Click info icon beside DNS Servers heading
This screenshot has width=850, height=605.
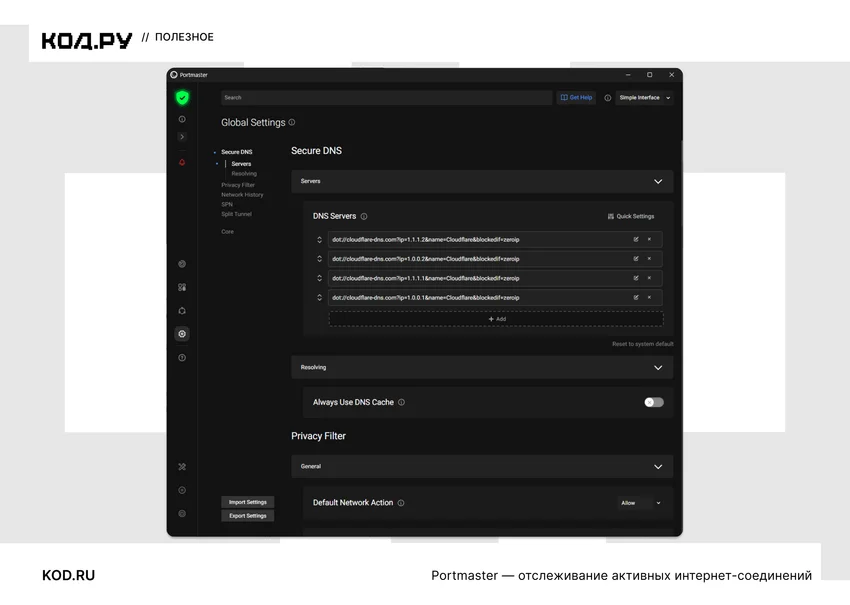(x=364, y=216)
